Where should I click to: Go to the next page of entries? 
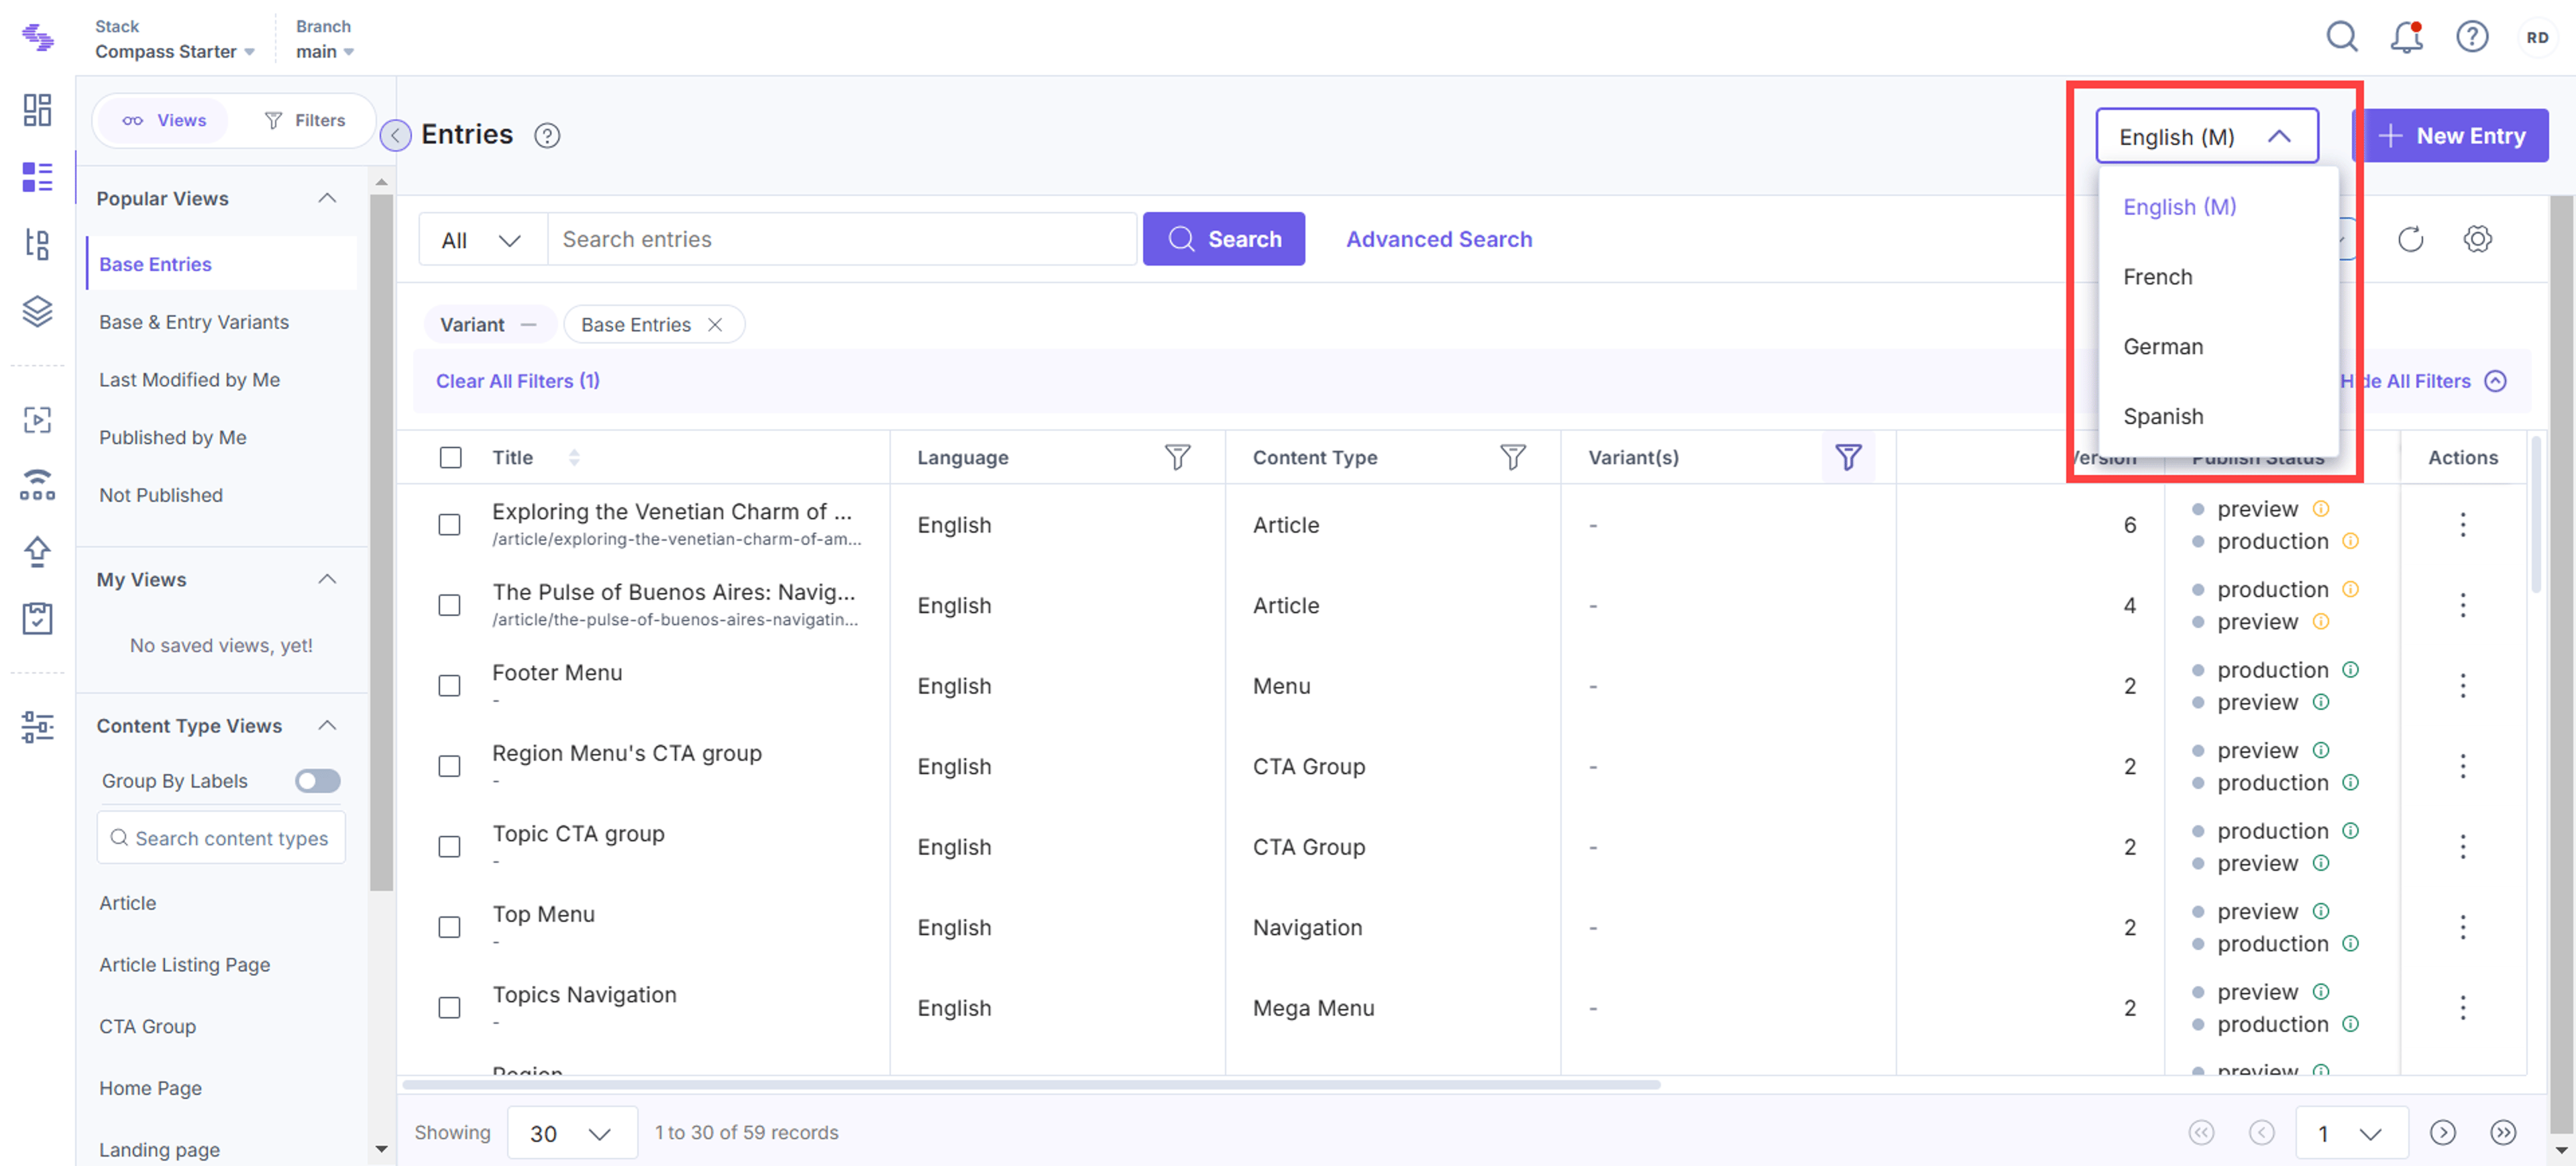click(2443, 1132)
